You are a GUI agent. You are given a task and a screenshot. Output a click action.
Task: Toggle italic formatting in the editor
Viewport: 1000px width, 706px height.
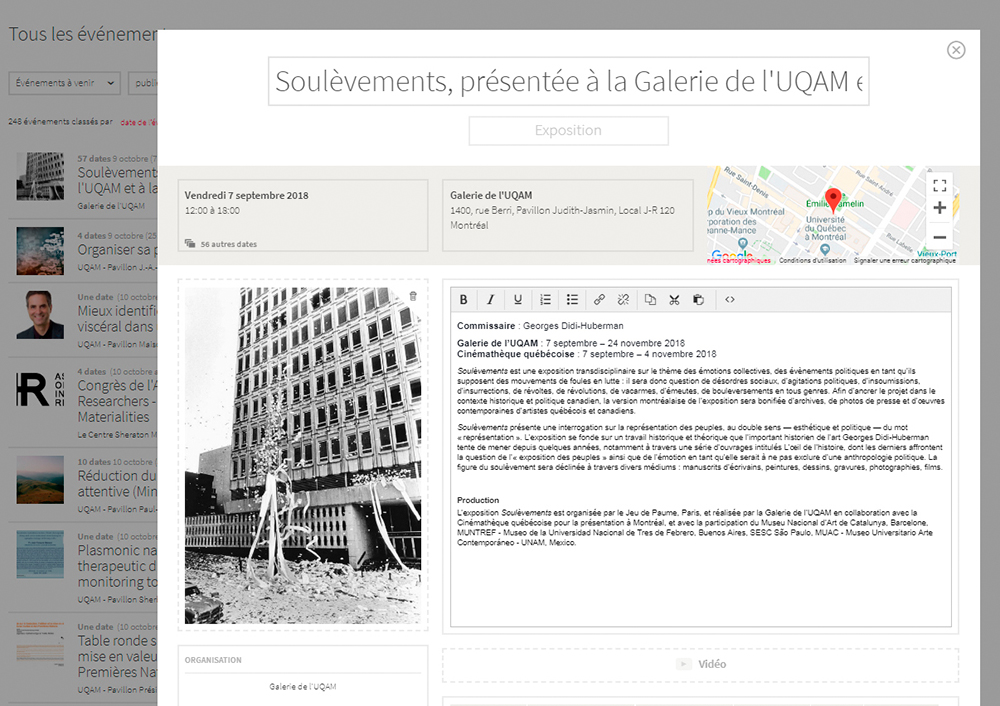tap(491, 299)
